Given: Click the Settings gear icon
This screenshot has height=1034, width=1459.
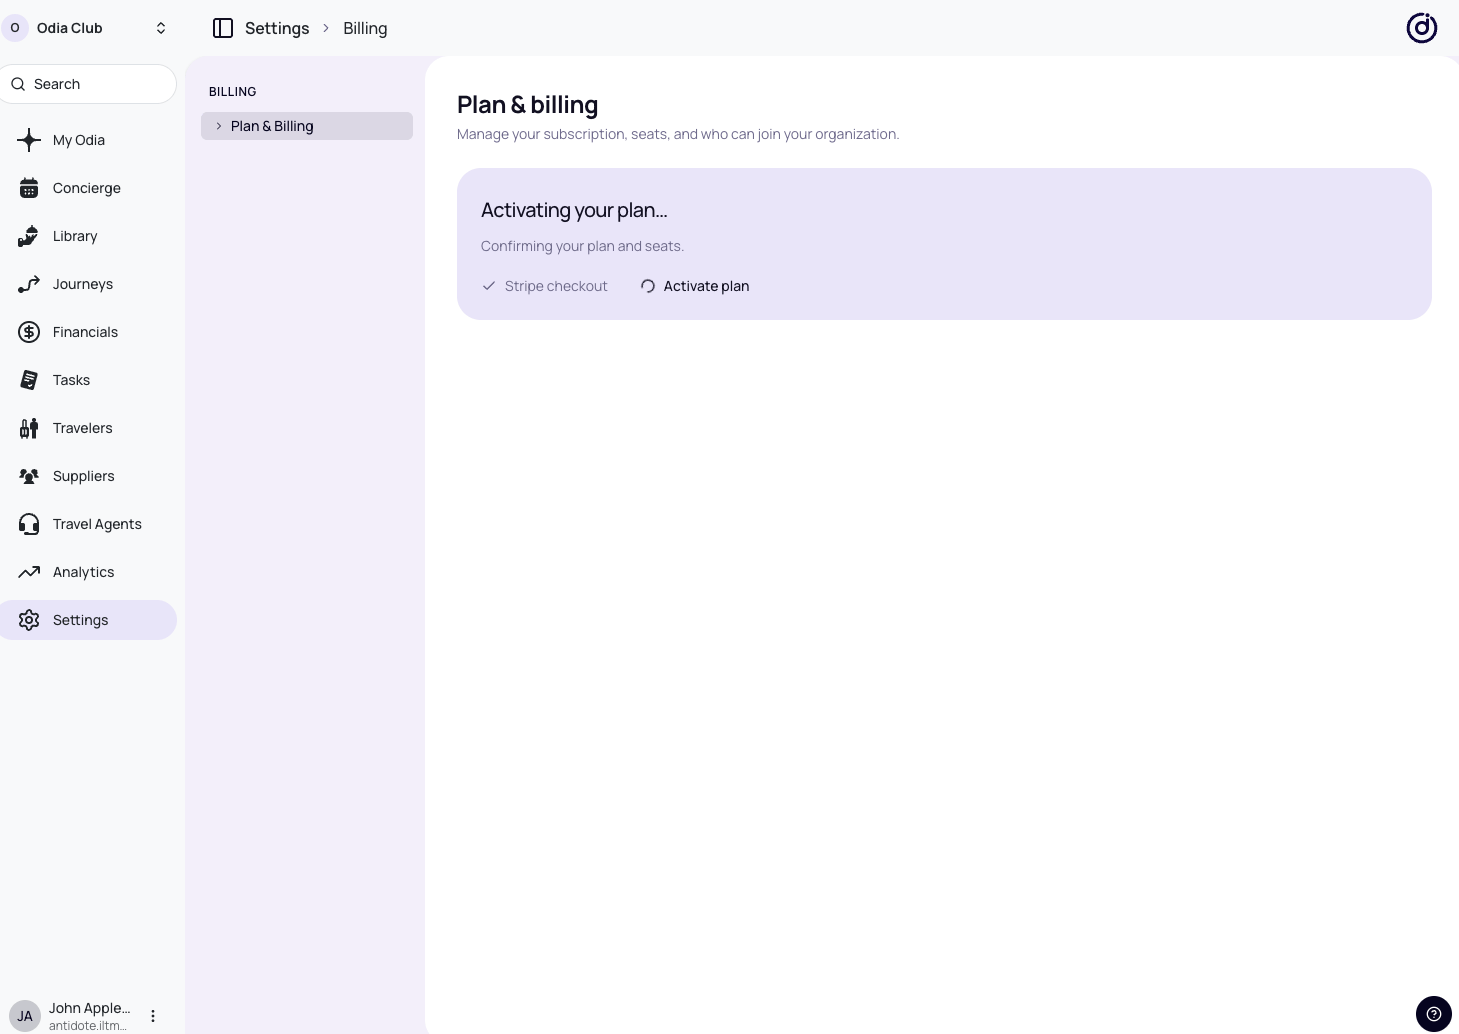Looking at the screenshot, I should tap(29, 620).
